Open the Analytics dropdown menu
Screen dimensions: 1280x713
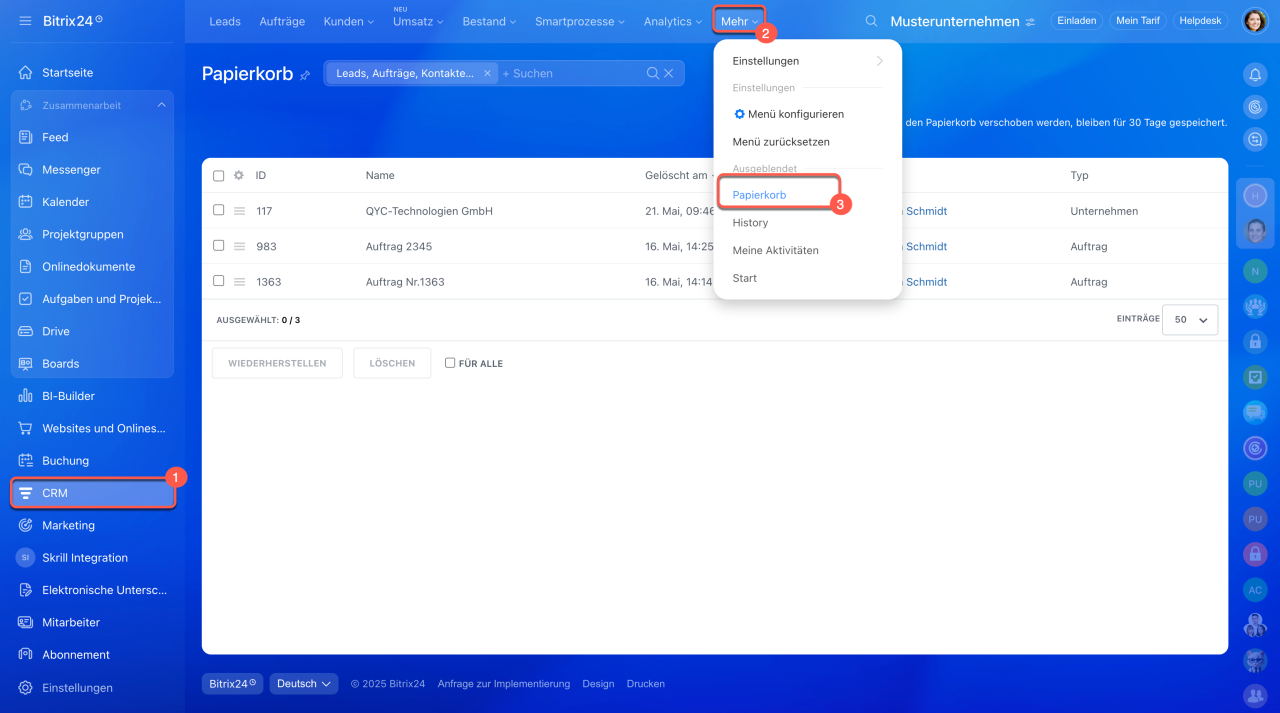click(x=673, y=21)
